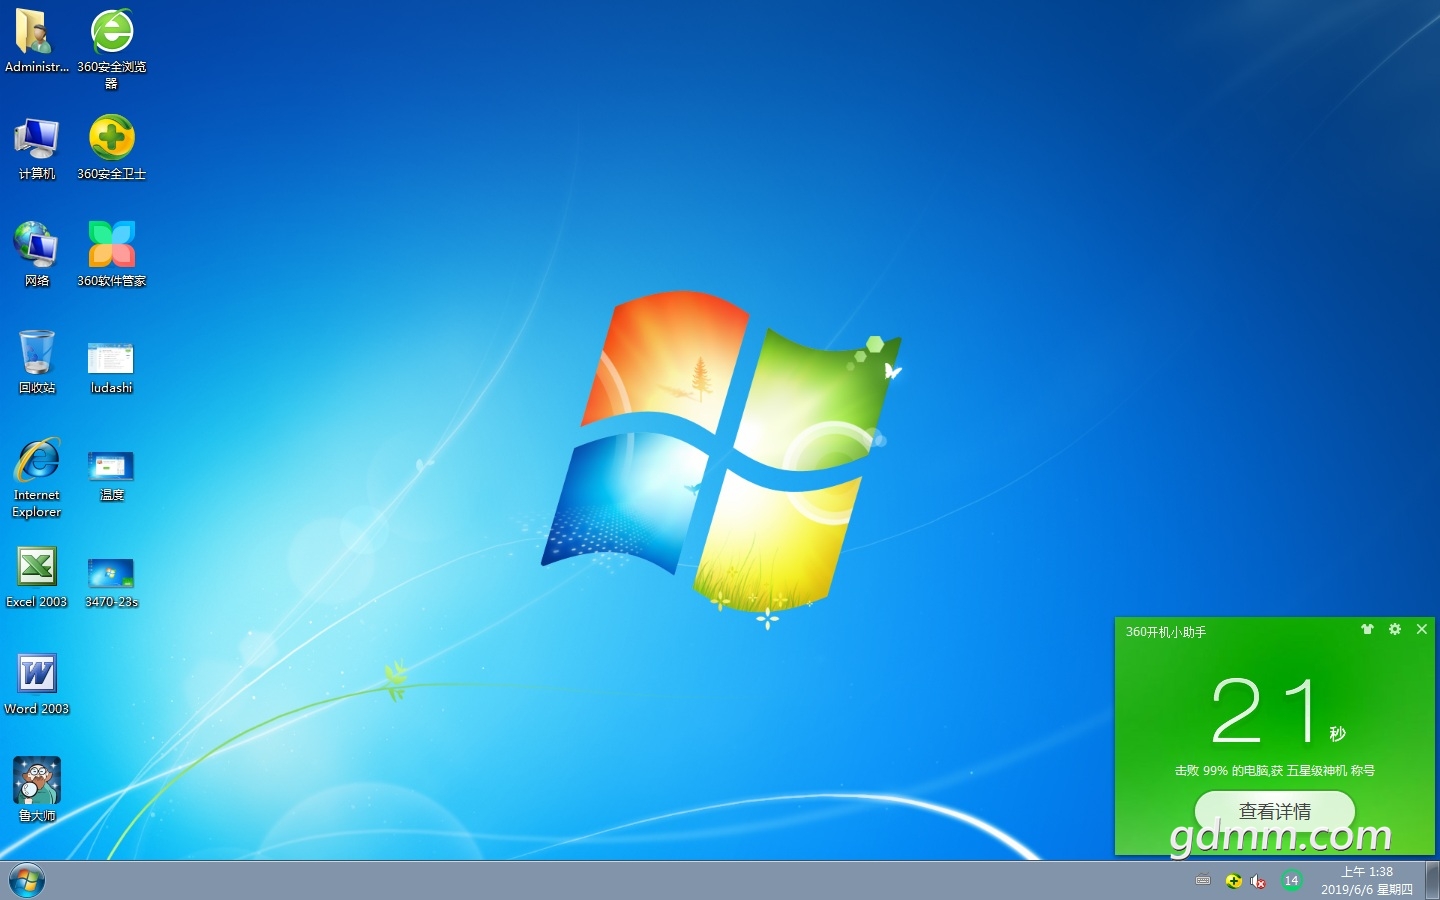
Task: Click the 360软件管家 desktop icon
Action: tap(112, 246)
